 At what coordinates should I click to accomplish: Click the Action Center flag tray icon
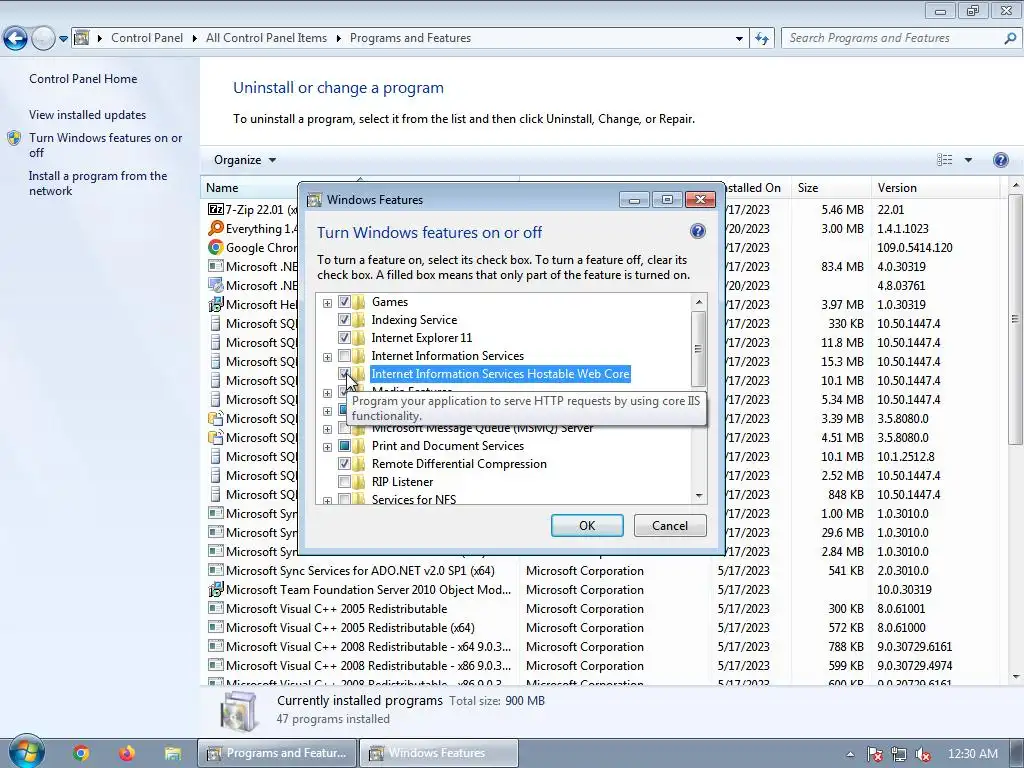[875, 754]
